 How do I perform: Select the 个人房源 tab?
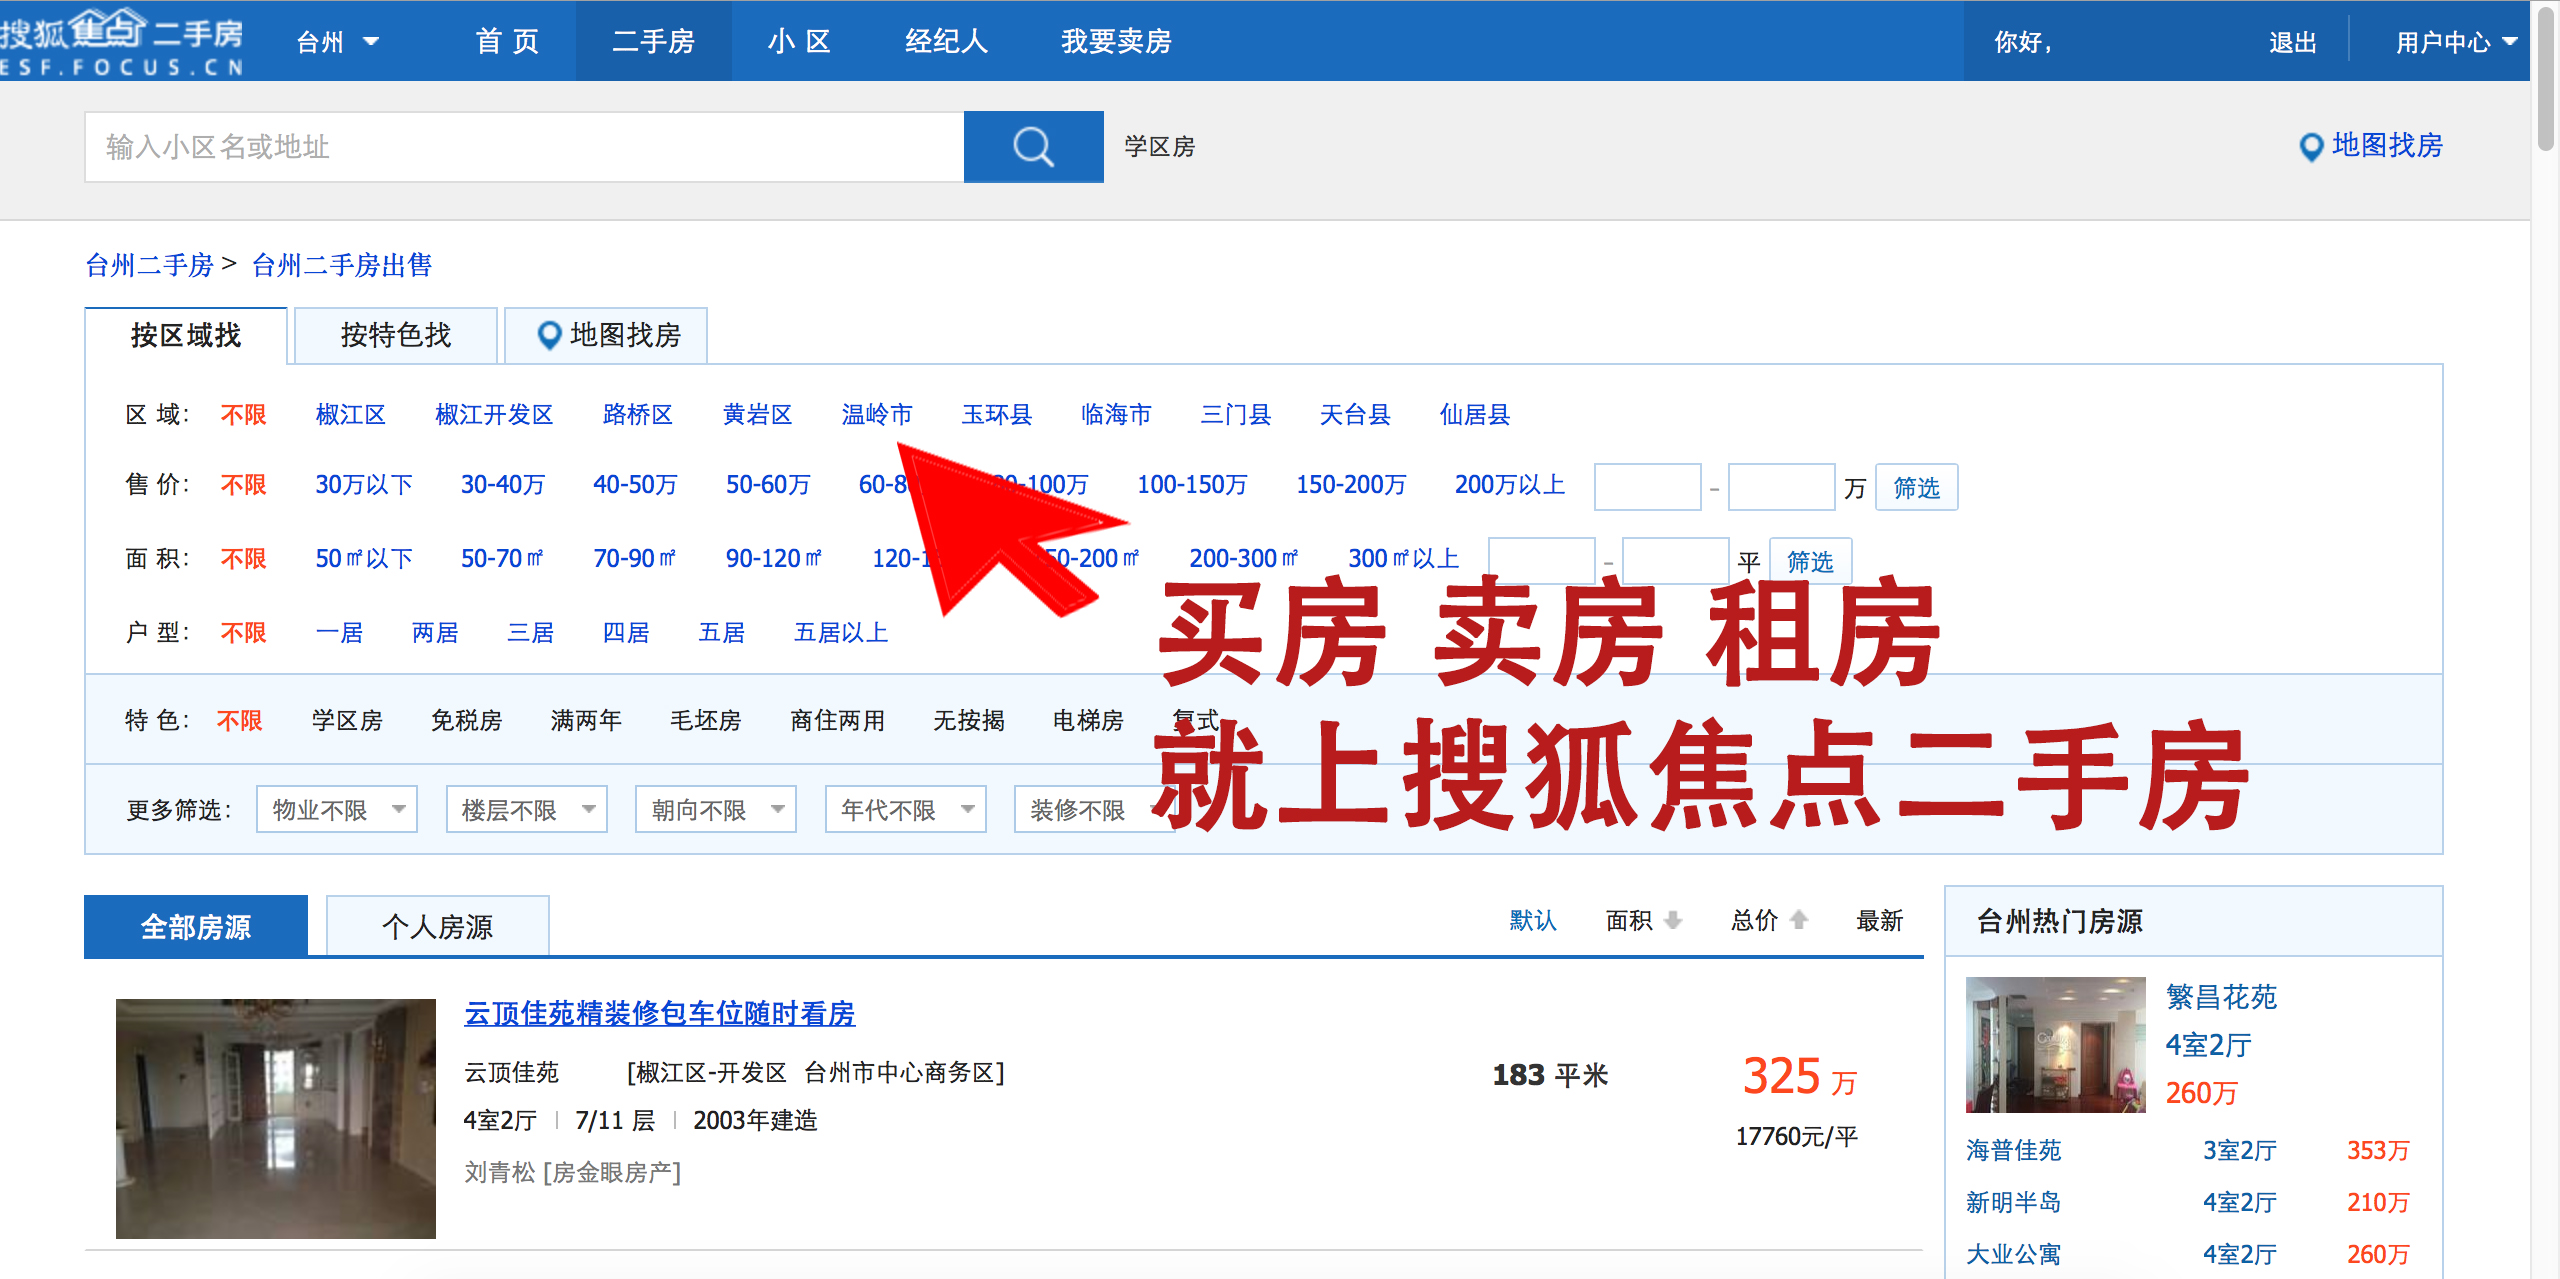[438, 926]
